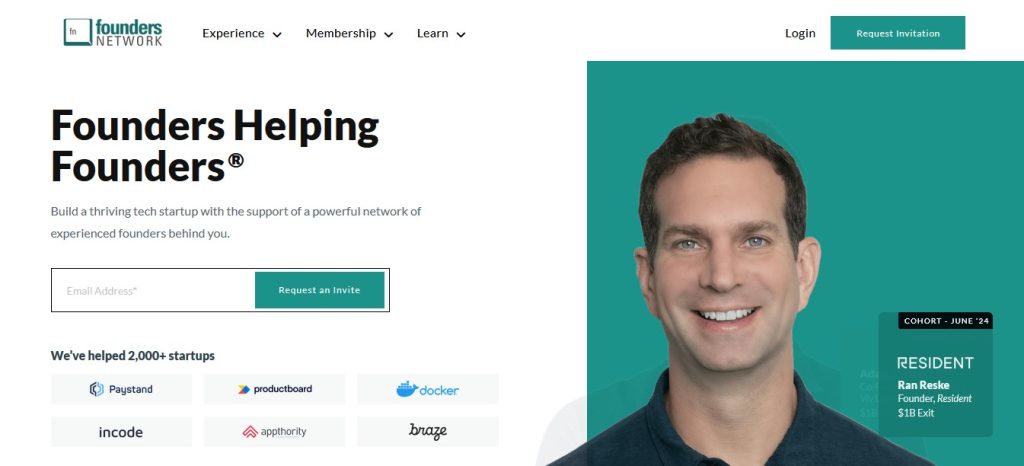The image size is (1024, 466).
Task: Click the braze logo tile
Action: 427,431
